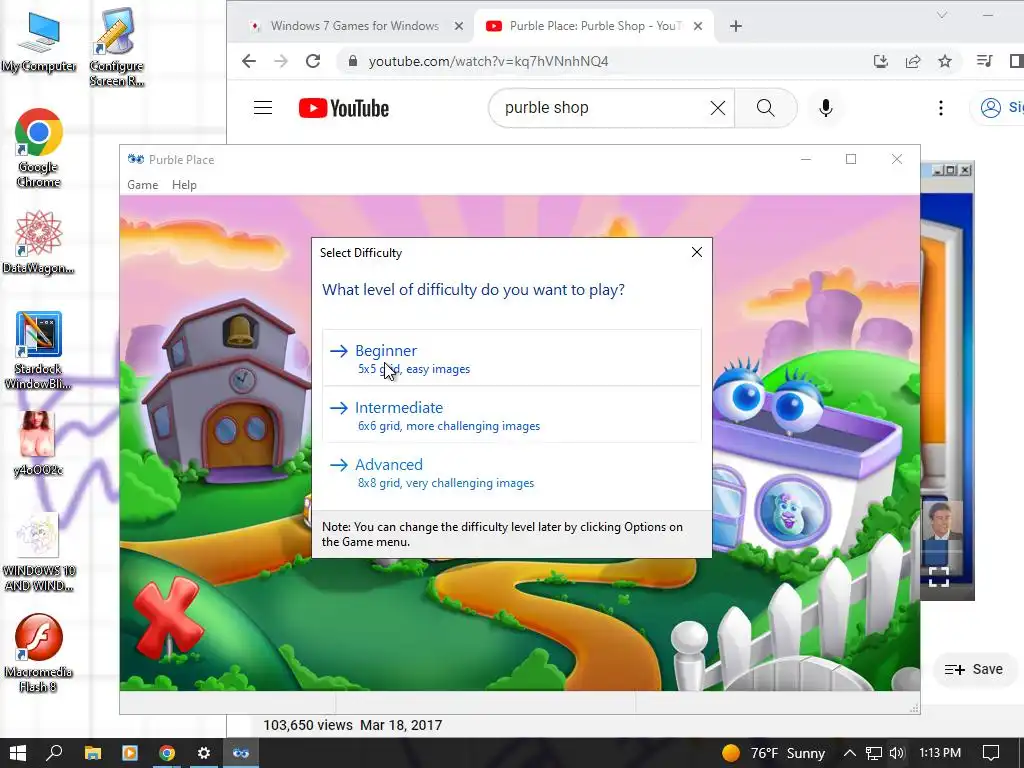Open Configure Screen R... desktop shortcut
Viewport: 1024px width, 768px height.
click(x=117, y=48)
